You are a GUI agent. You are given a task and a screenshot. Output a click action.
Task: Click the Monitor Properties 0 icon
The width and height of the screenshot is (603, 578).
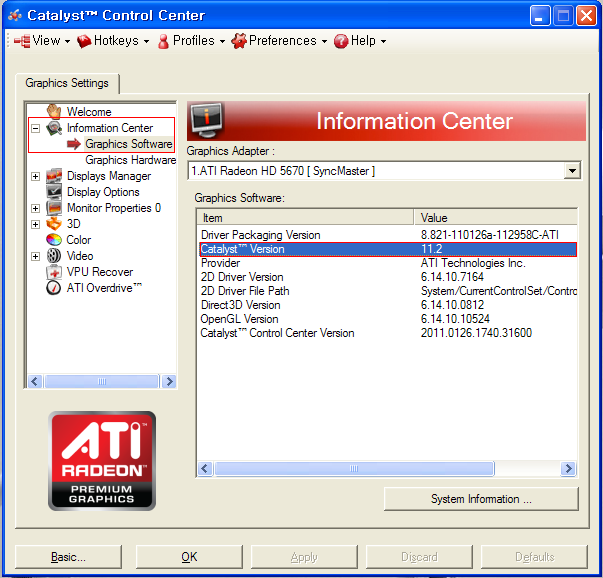point(54,208)
